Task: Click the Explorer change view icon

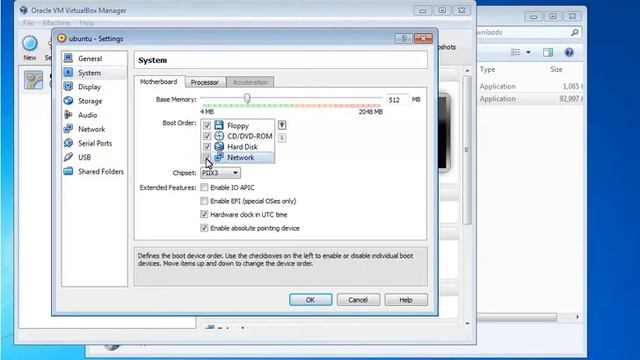Action: coord(516,52)
